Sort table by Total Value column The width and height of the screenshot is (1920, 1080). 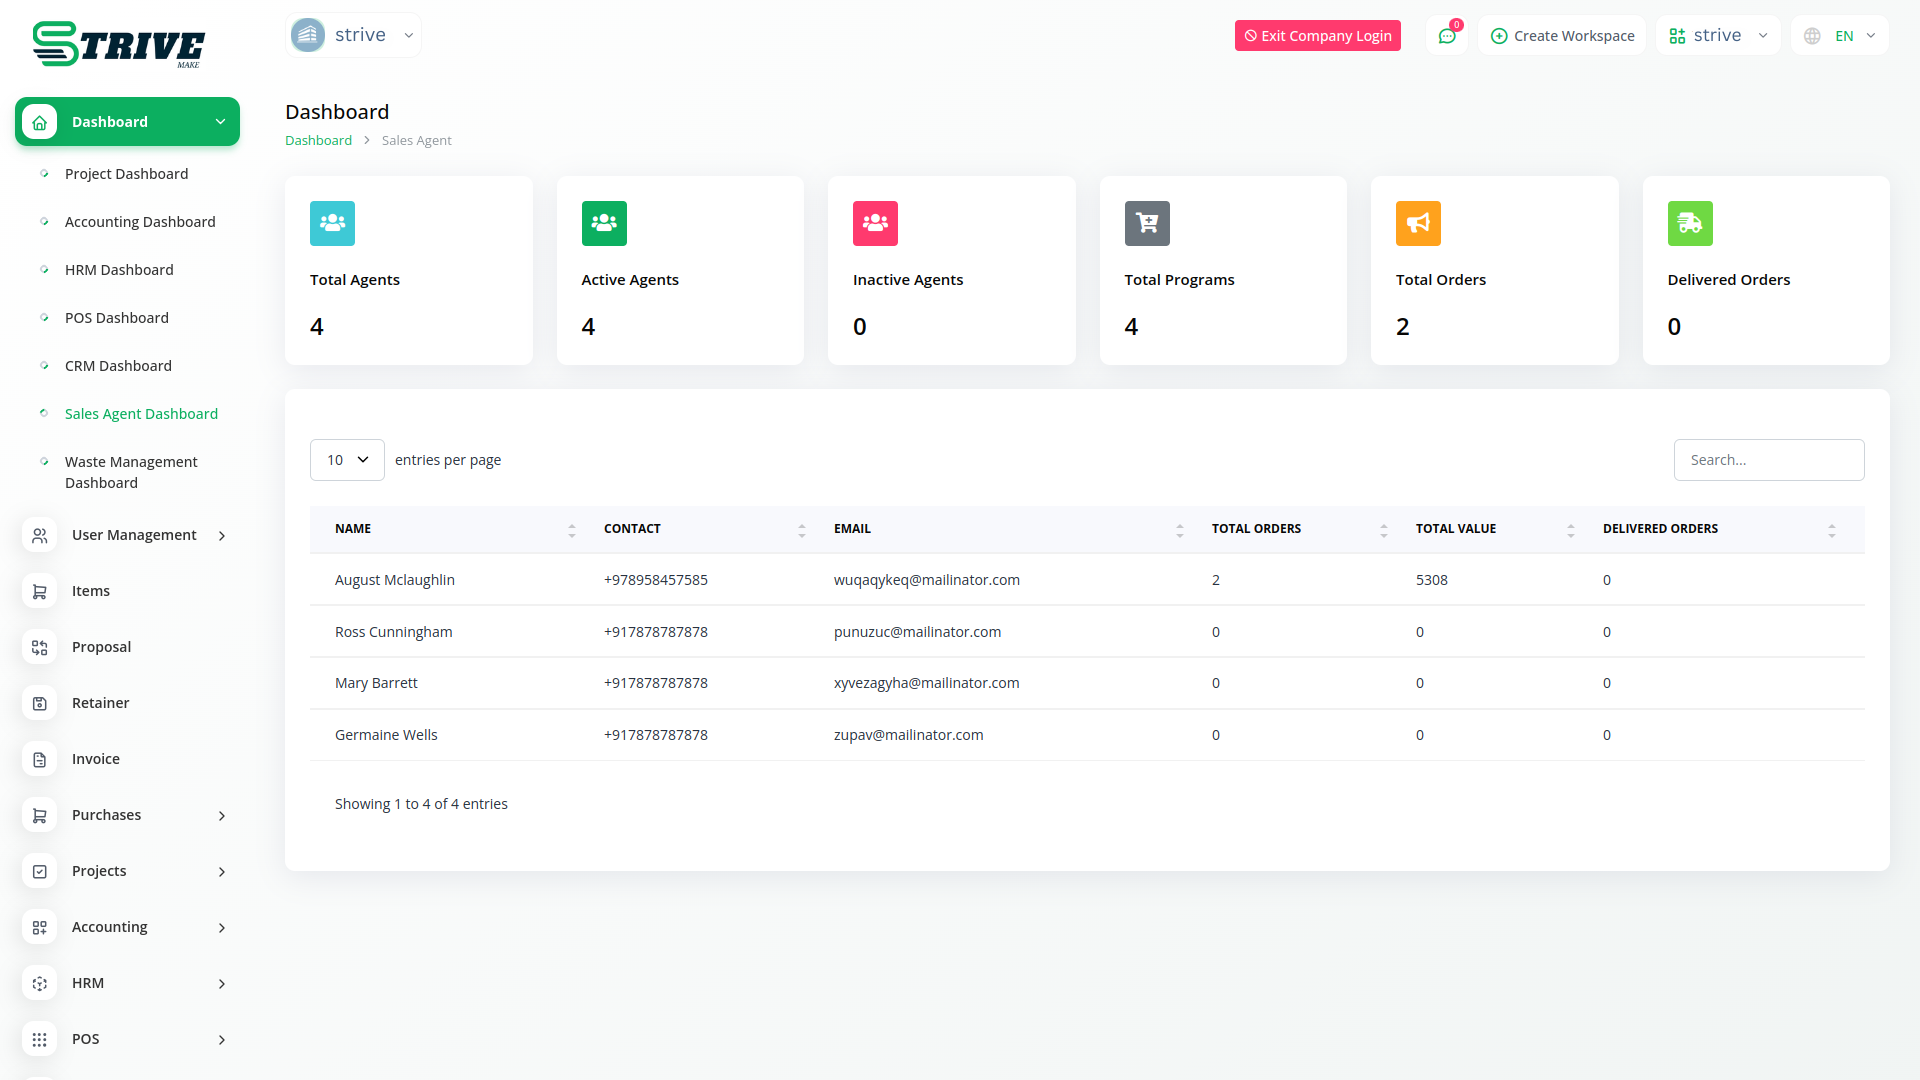coord(1570,530)
